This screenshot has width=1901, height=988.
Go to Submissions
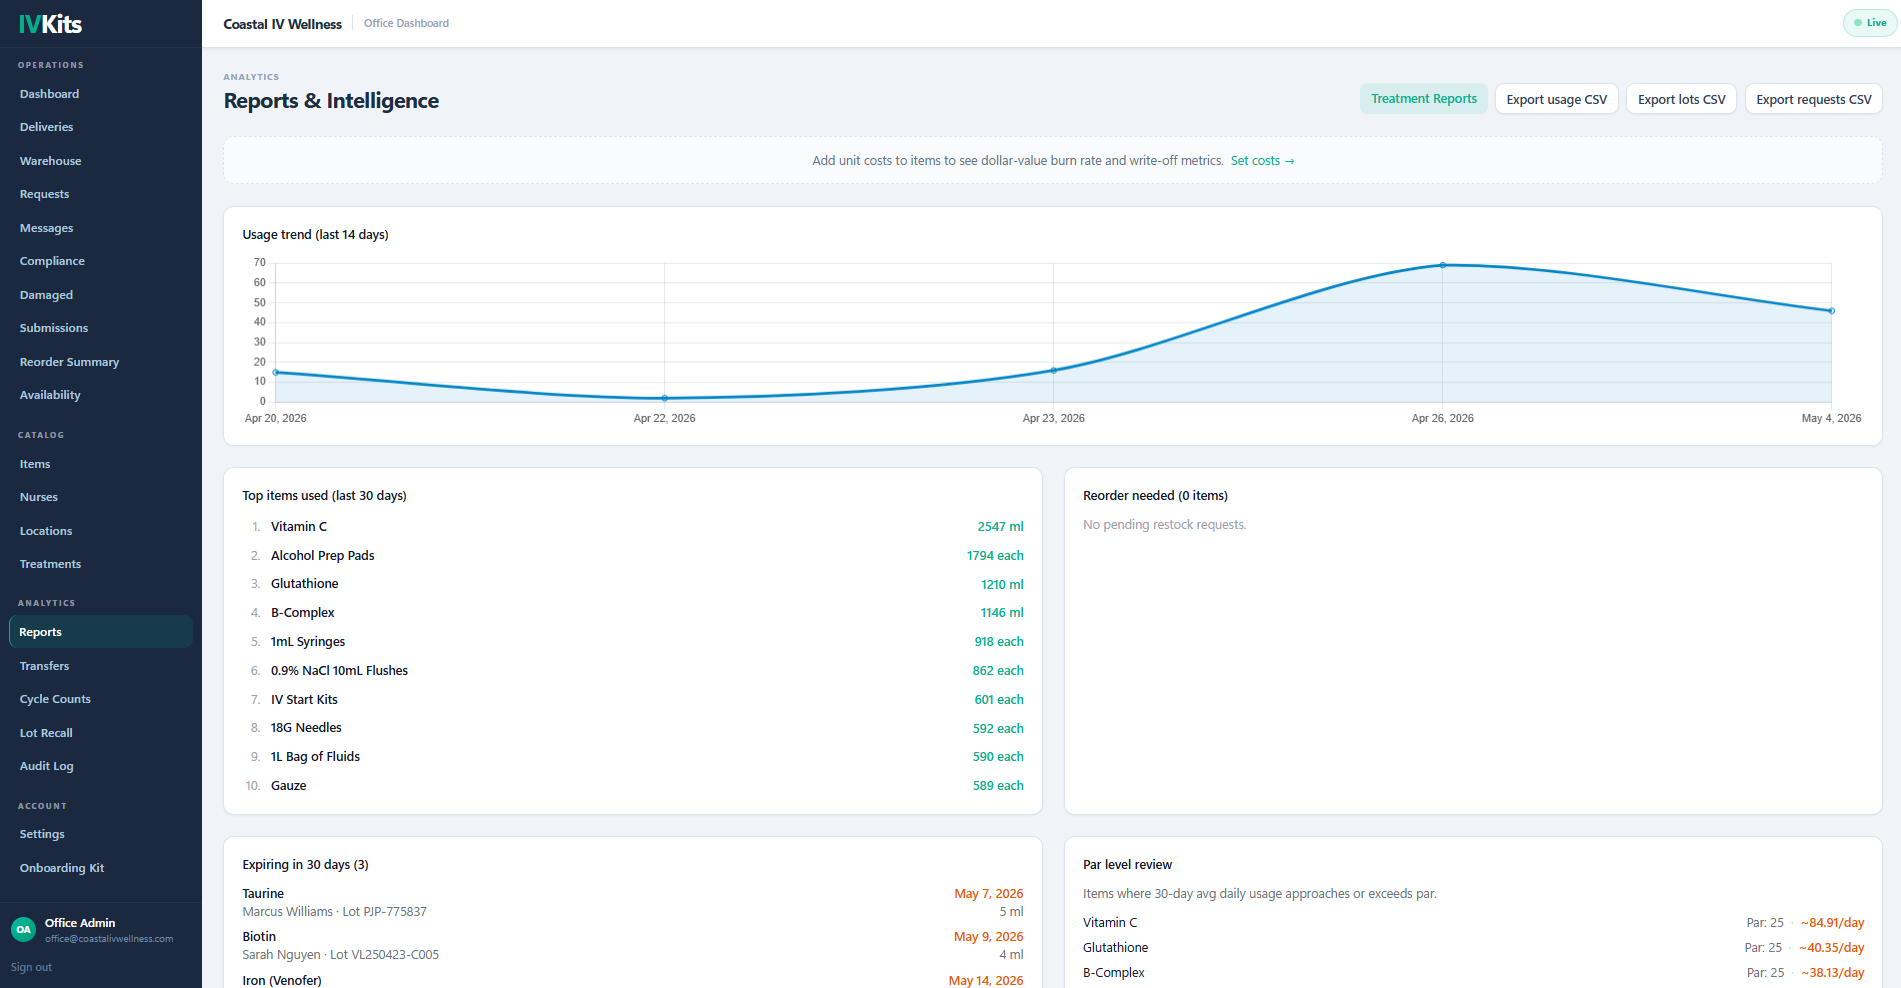54,328
